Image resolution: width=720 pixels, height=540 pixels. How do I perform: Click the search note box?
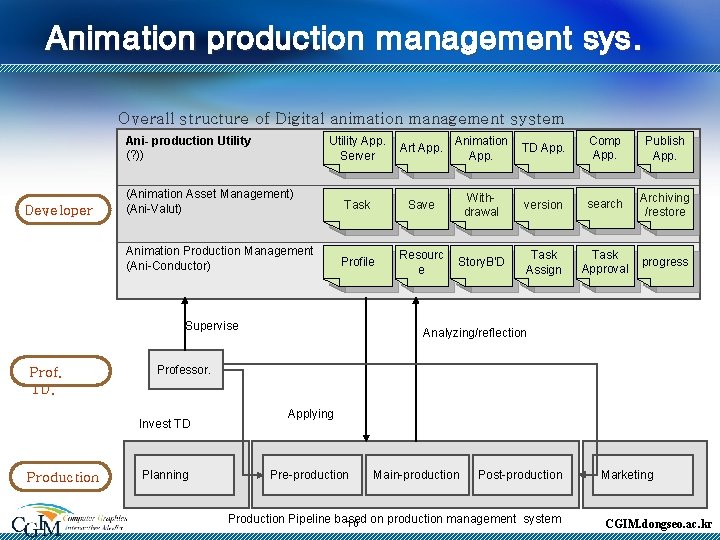pyautogui.click(x=605, y=208)
